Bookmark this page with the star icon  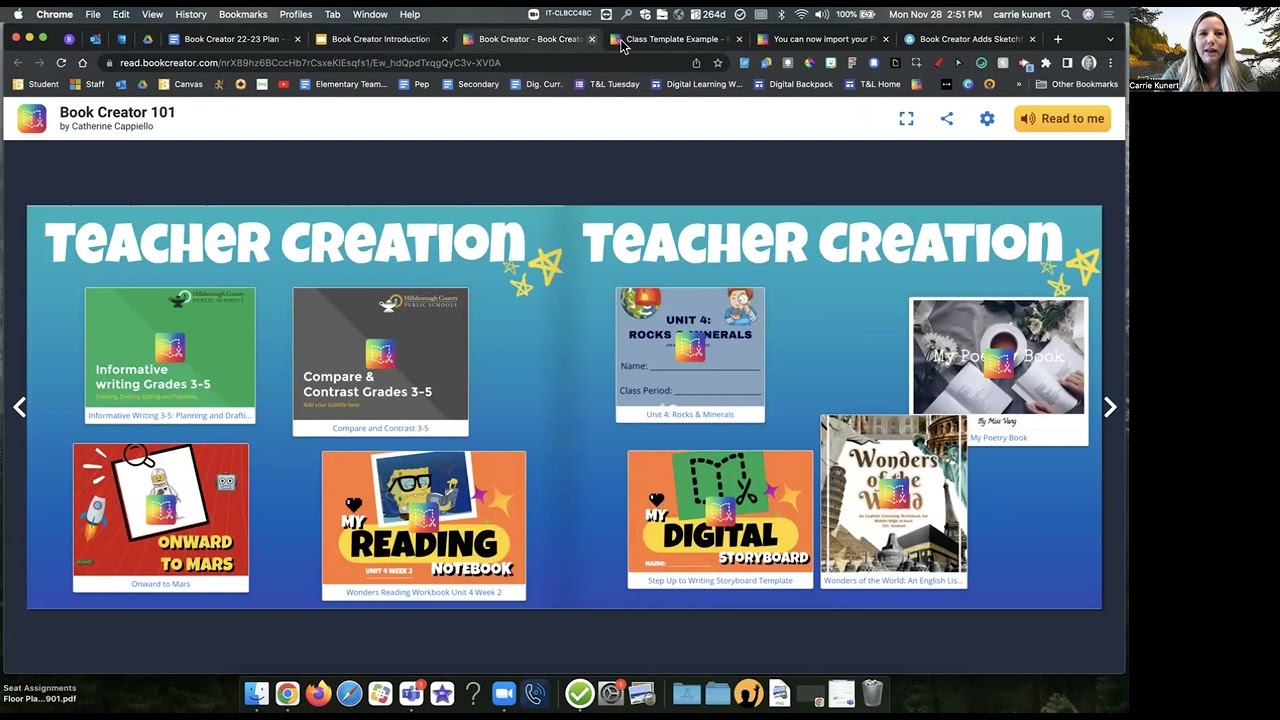717,62
